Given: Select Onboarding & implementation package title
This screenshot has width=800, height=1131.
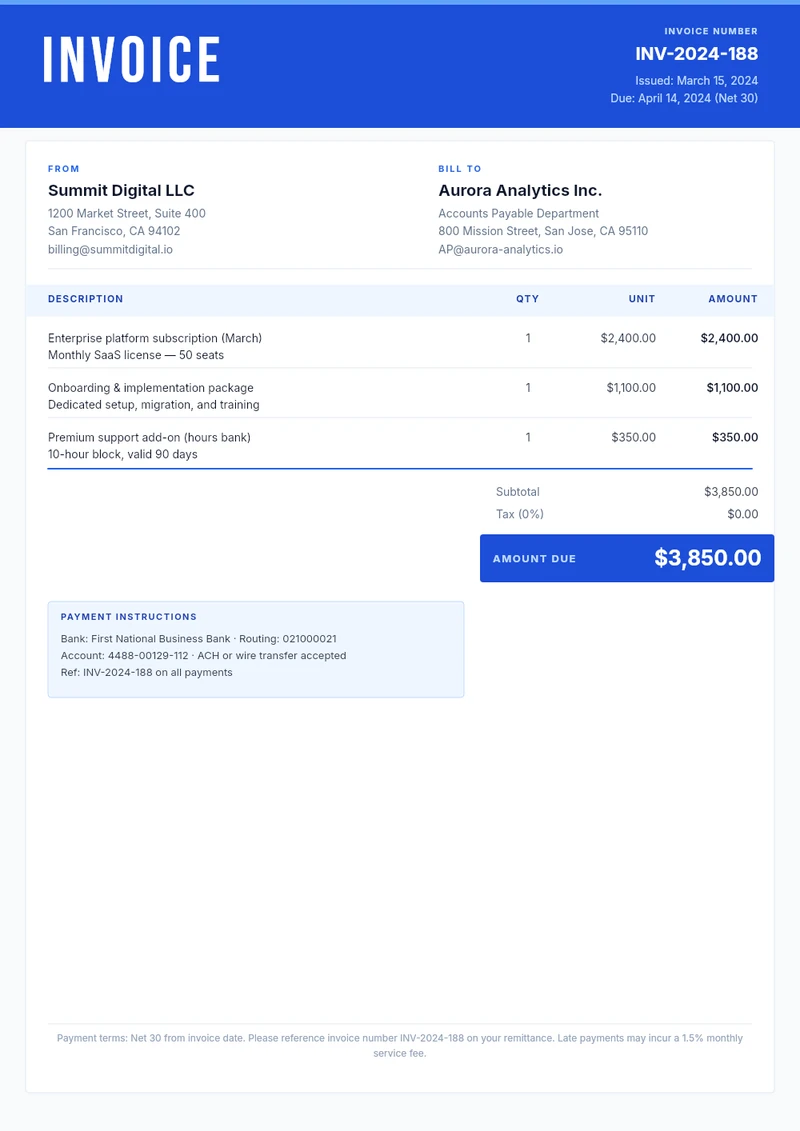Looking at the screenshot, I should tap(151, 388).
